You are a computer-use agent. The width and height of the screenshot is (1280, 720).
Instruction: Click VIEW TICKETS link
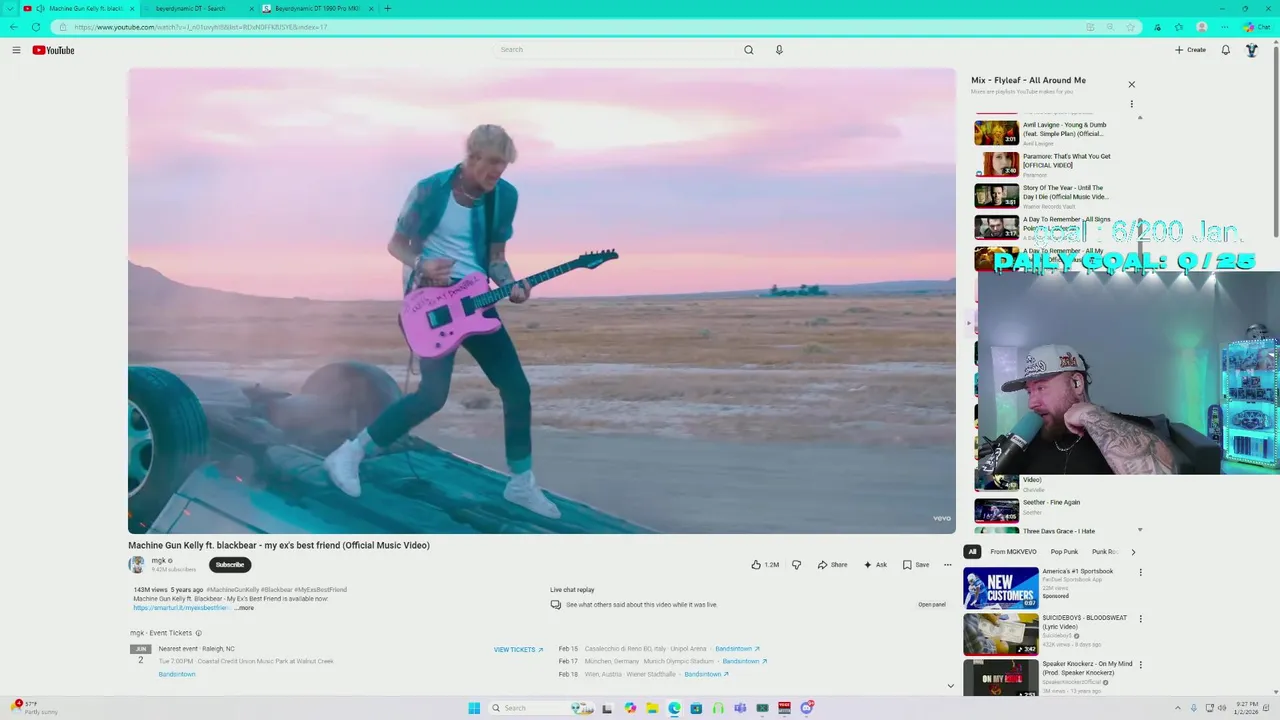pyautogui.click(x=518, y=650)
